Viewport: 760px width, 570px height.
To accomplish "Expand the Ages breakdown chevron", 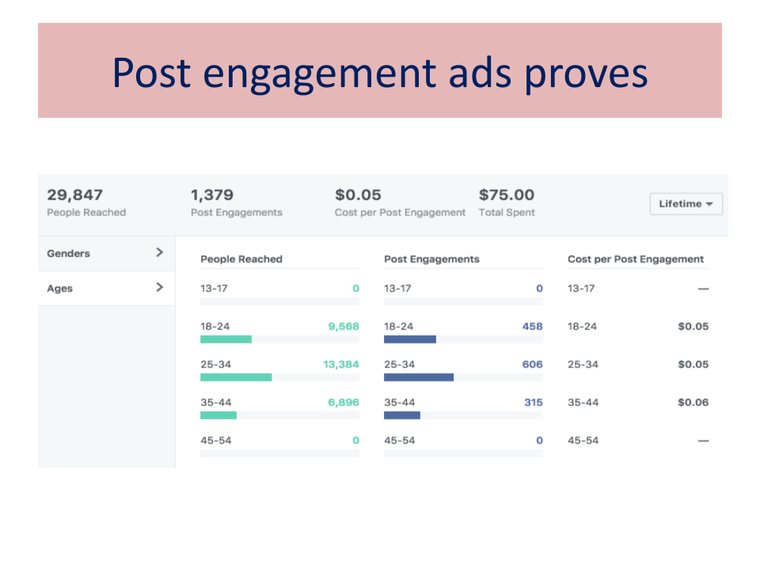I will click(159, 287).
